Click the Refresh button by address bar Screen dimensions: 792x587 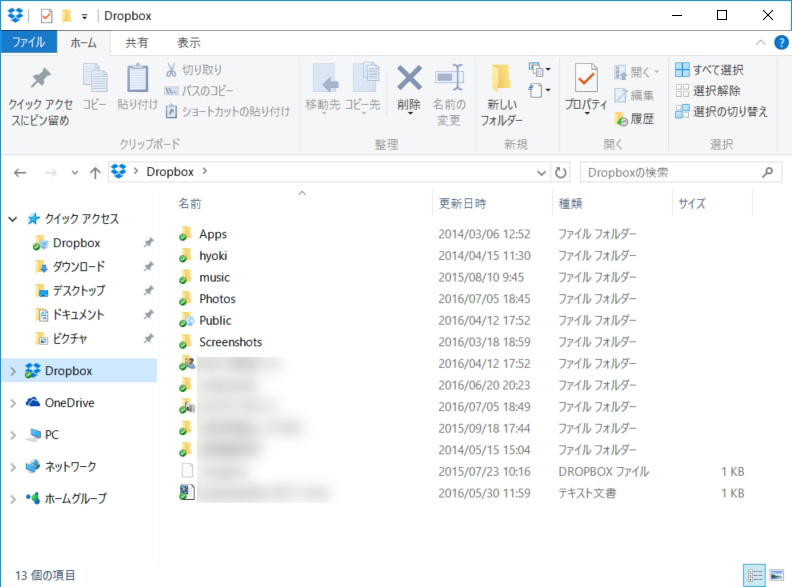561,173
